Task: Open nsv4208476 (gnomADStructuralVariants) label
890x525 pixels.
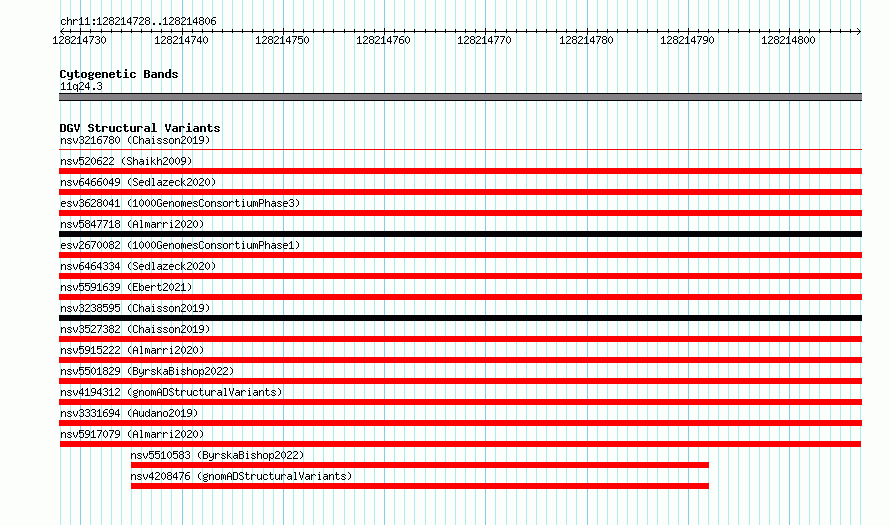Action: point(241,476)
